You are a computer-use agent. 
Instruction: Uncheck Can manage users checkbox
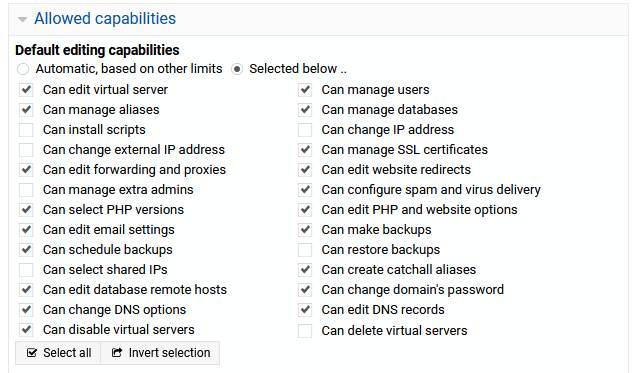pyautogui.click(x=305, y=90)
